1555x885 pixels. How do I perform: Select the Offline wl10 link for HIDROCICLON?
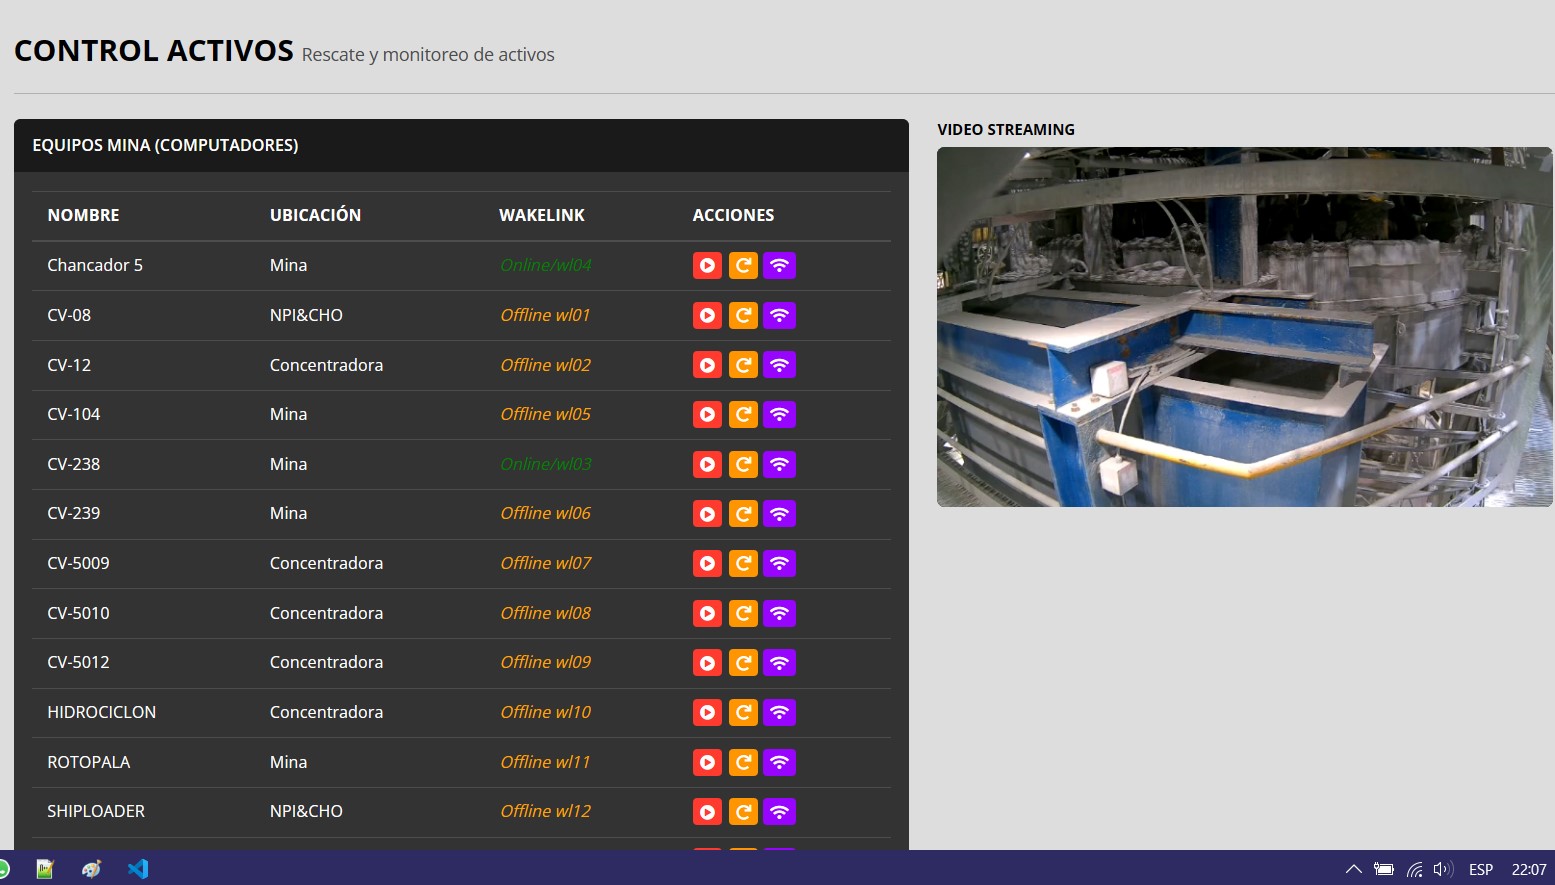[x=545, y=712]
